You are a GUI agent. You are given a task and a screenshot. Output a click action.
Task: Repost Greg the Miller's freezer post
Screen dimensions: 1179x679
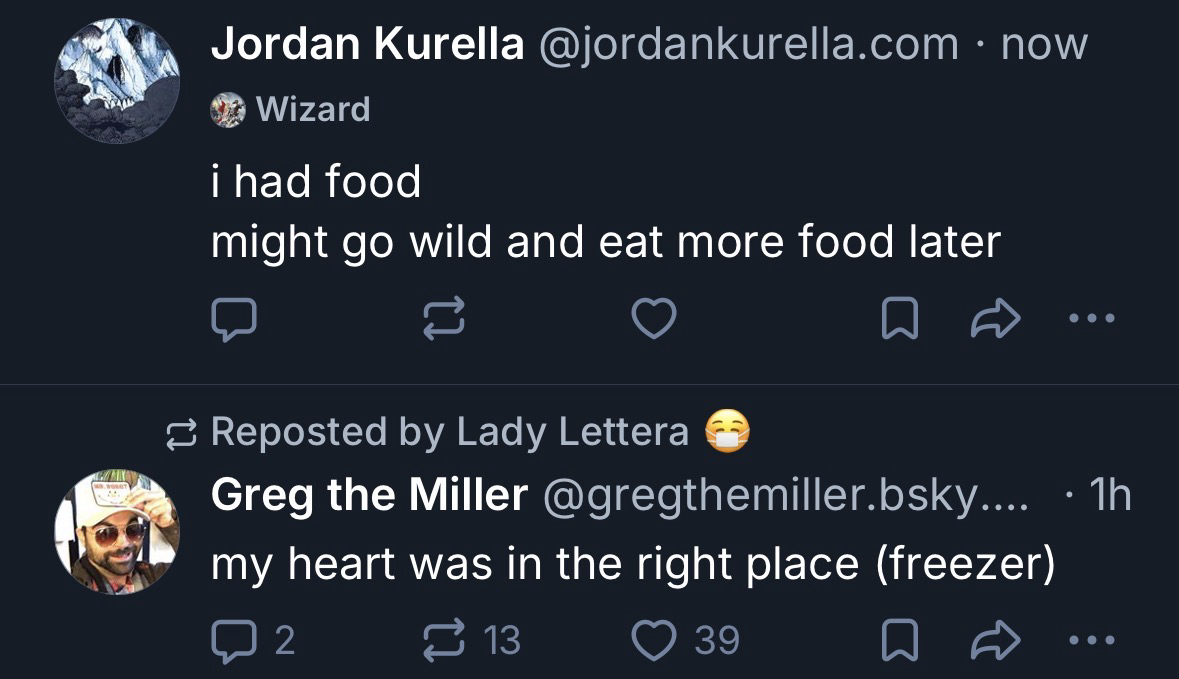[x=444, y=639]
